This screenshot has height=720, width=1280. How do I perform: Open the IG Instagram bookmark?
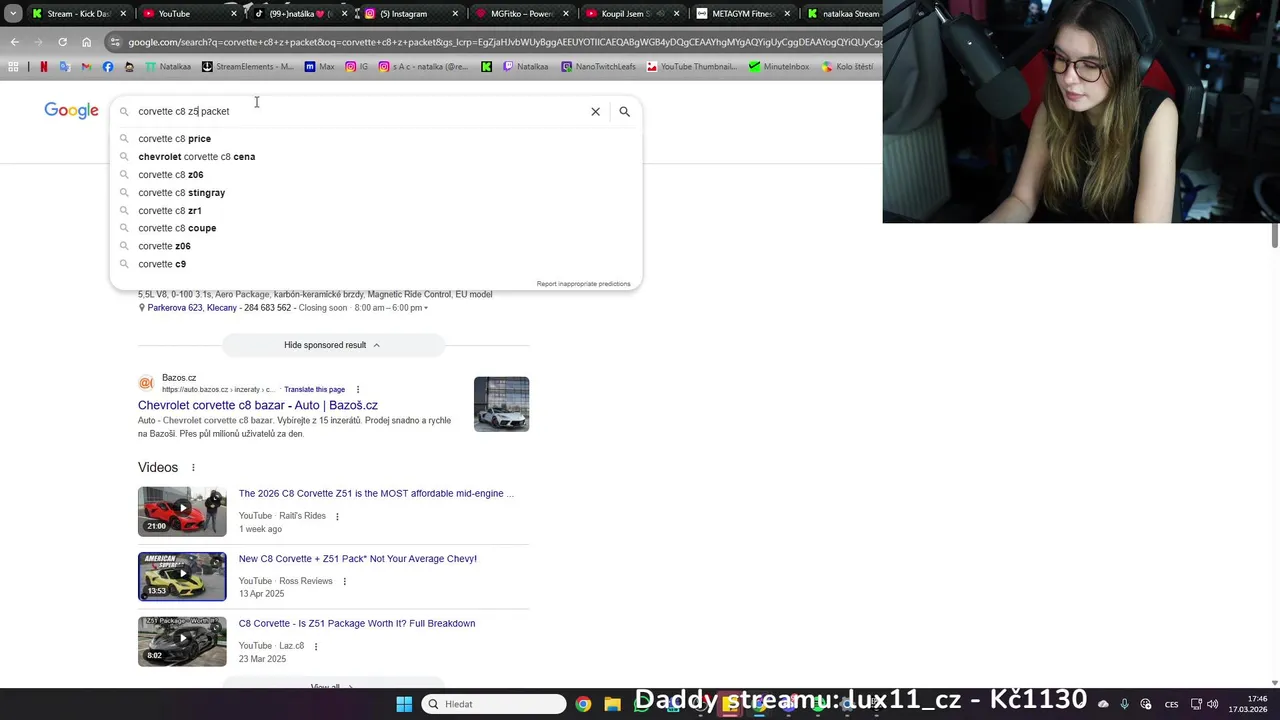click(357, 67)
